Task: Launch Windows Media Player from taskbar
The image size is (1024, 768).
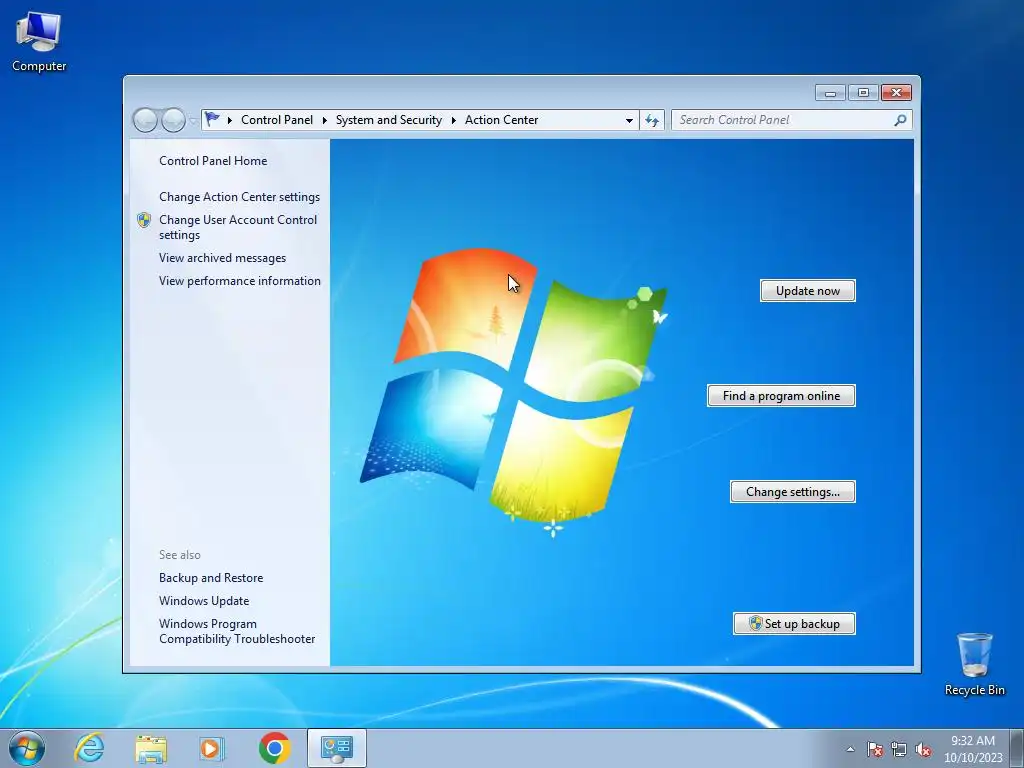Action: tap(212, 748)
